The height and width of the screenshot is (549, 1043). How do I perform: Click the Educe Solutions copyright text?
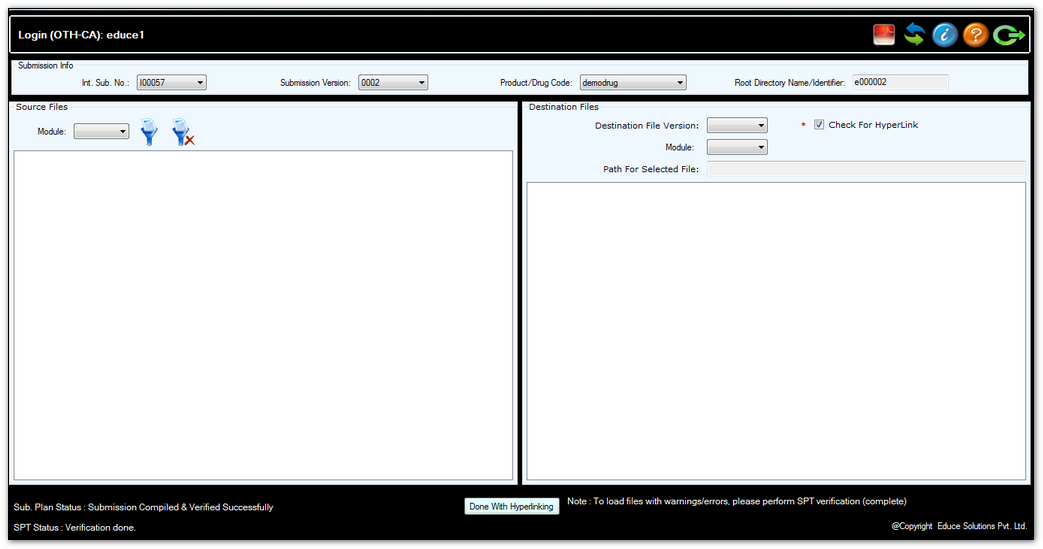tap(959, 526)
